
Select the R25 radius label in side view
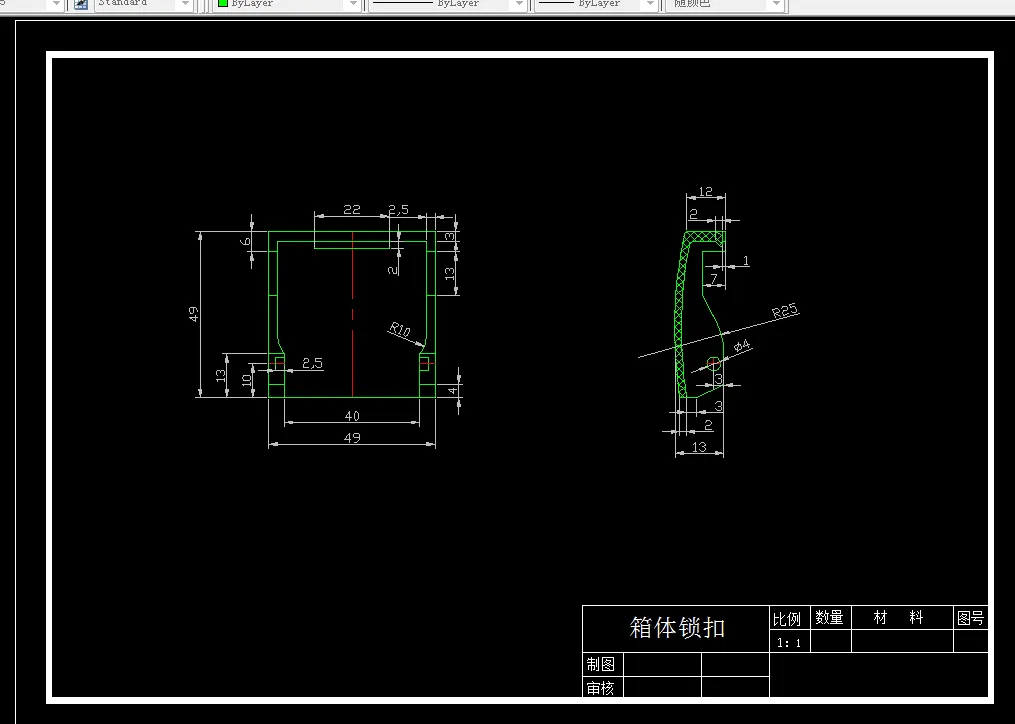785,311
